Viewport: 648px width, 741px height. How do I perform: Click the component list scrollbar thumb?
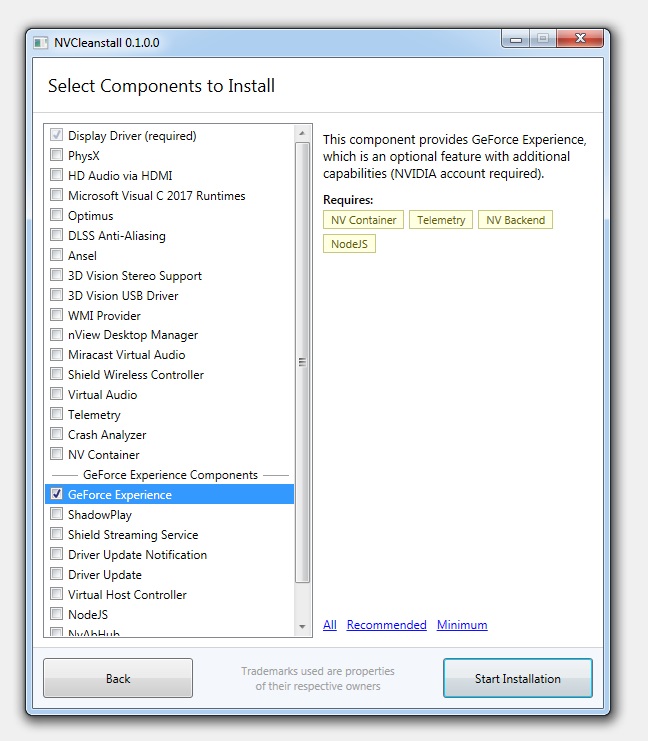tap(302, 362)
